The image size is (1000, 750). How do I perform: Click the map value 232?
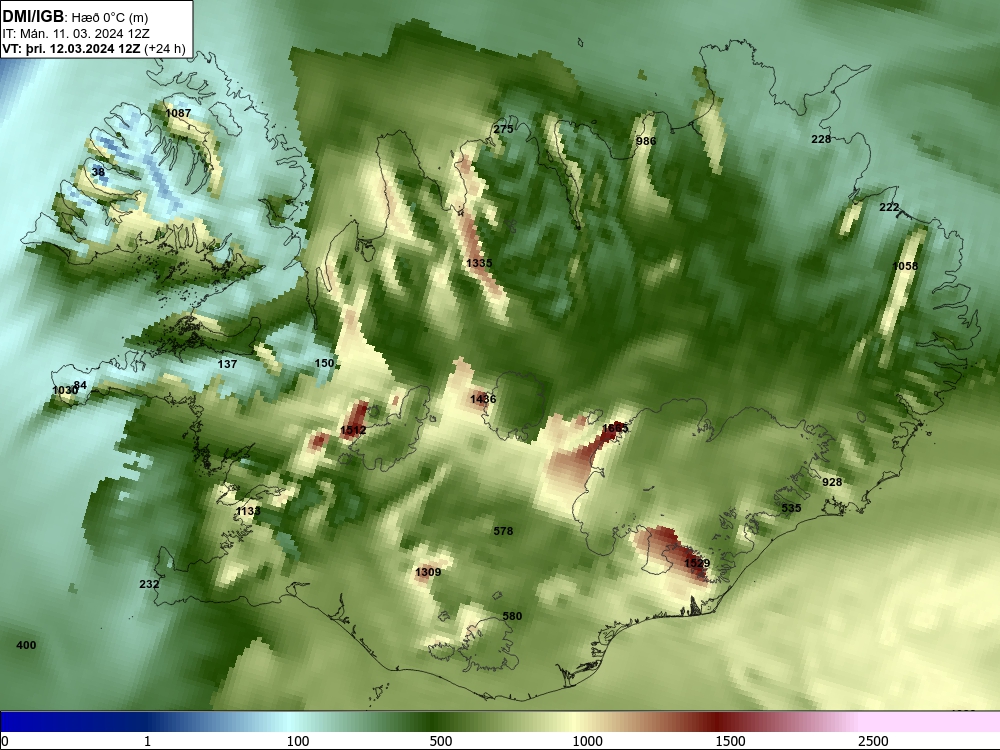149,584
